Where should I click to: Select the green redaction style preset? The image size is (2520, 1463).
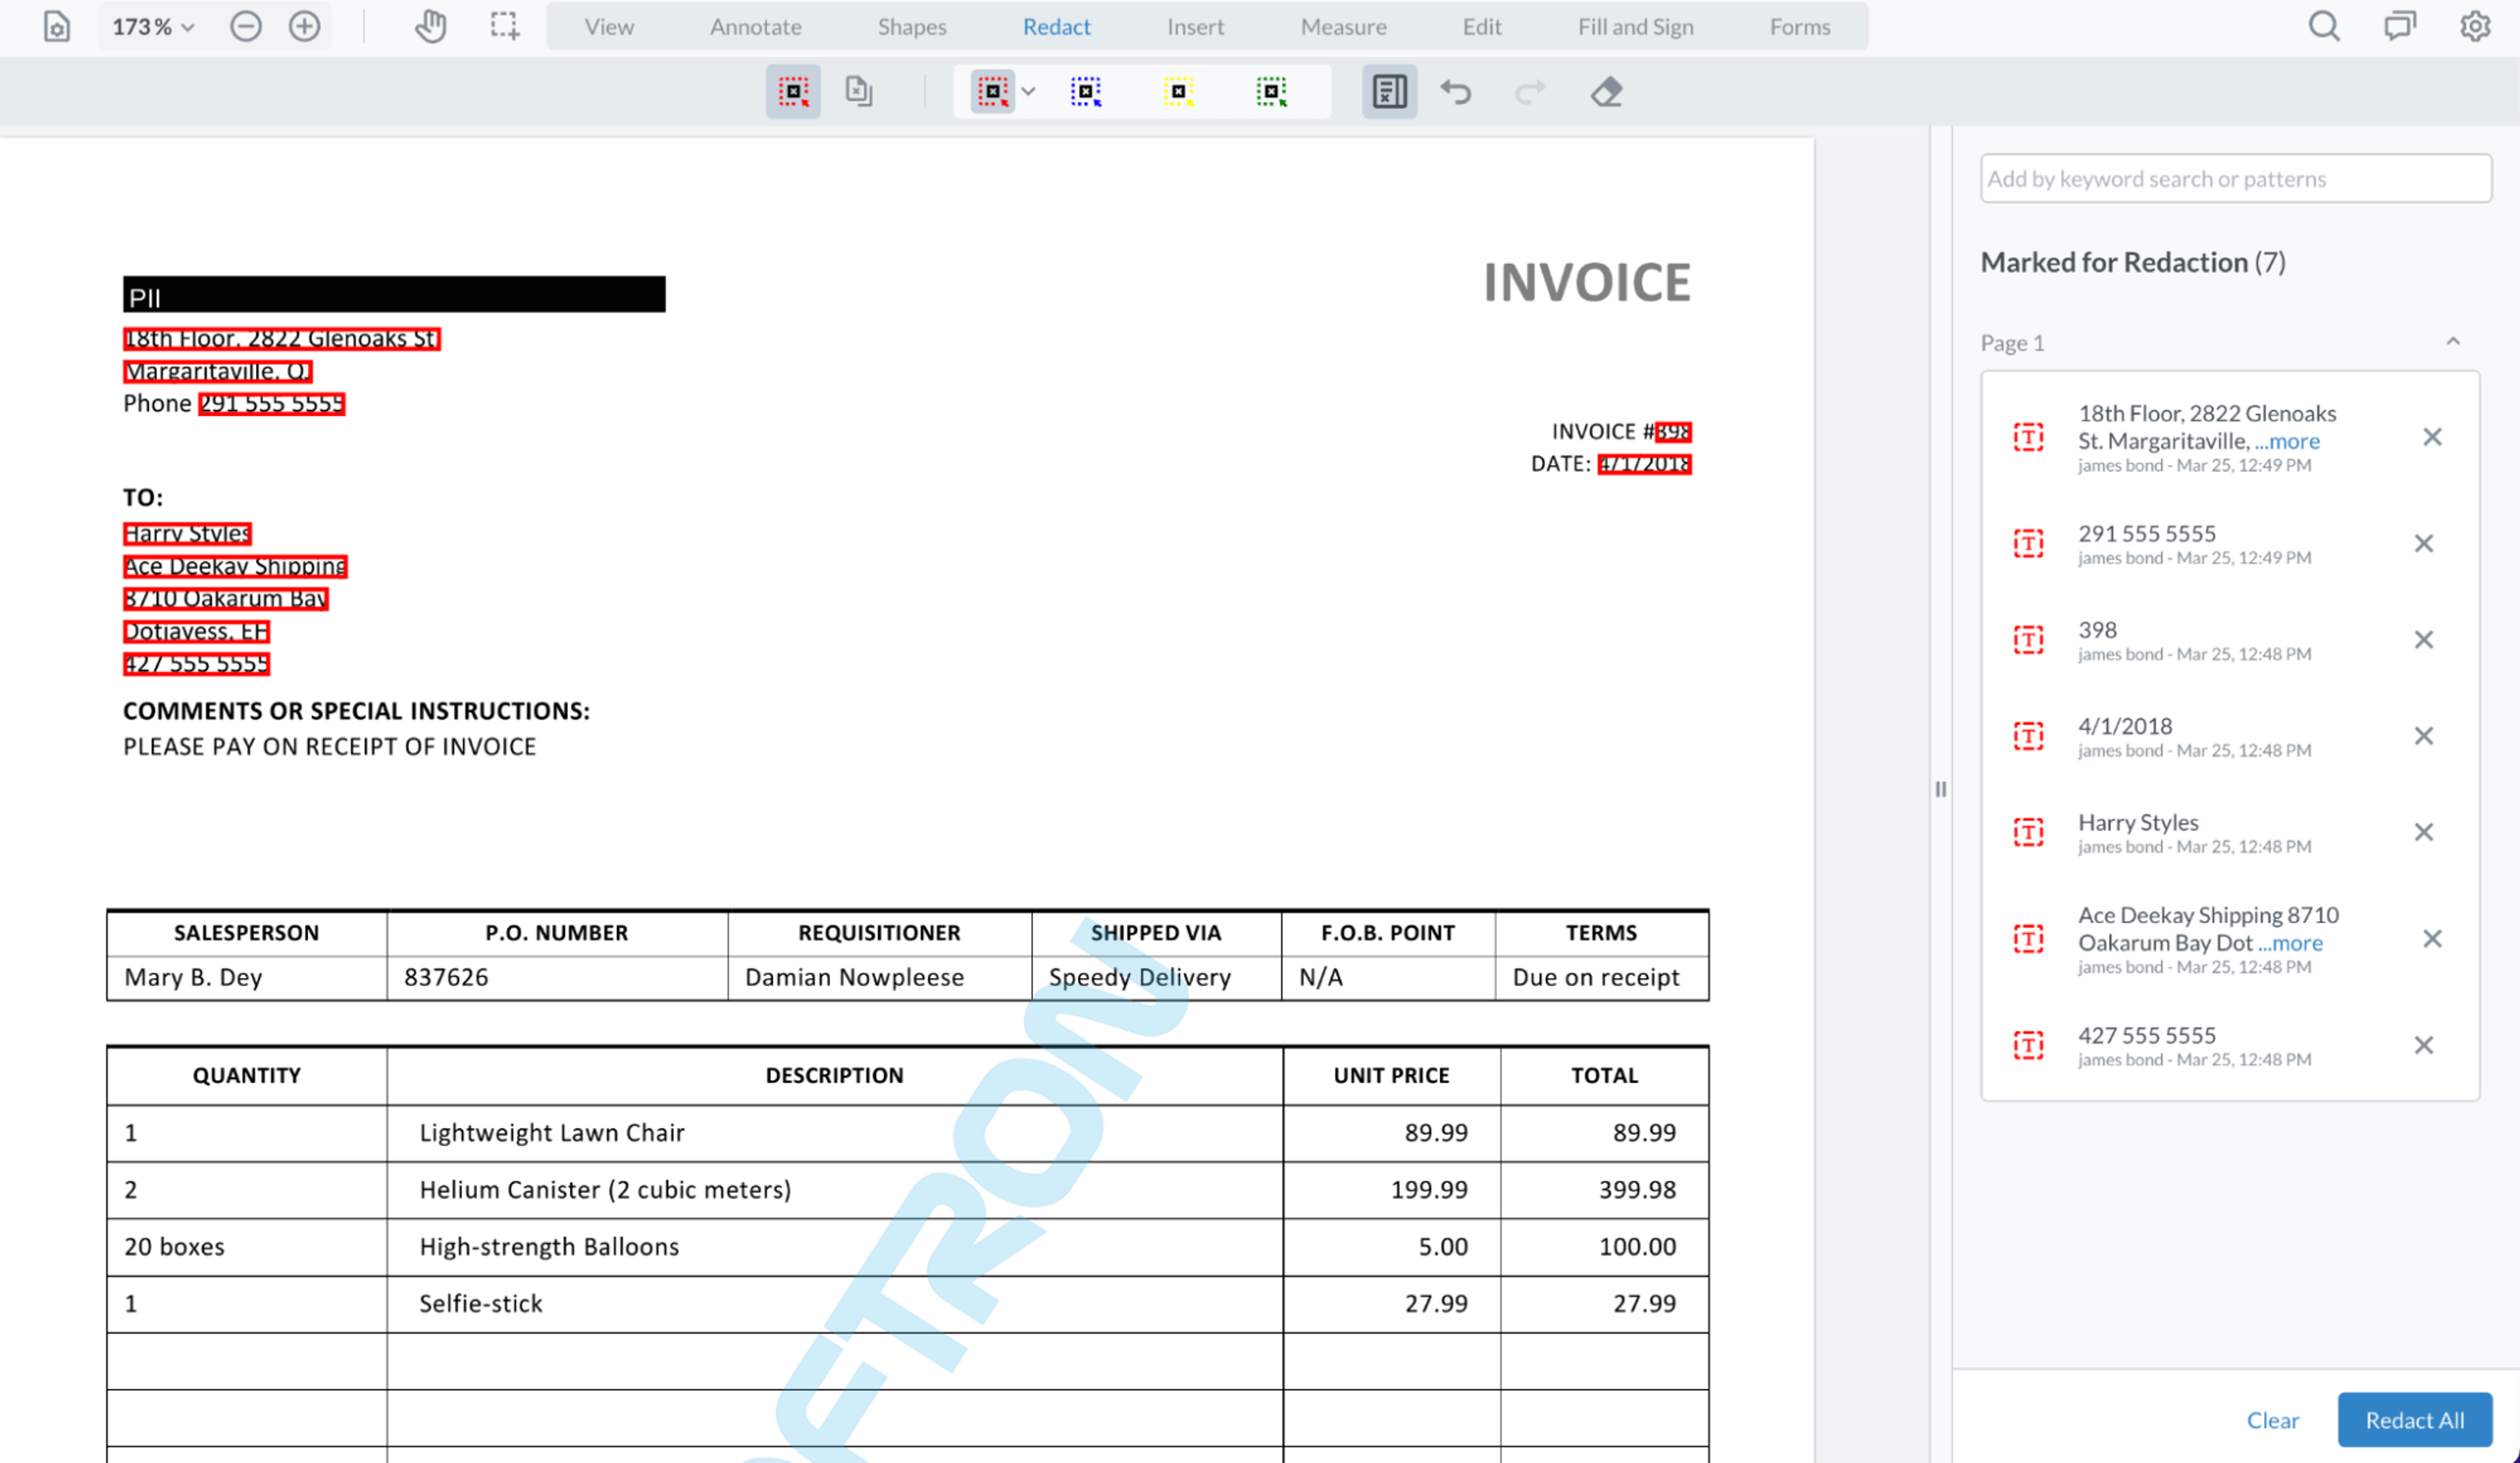1271,92
